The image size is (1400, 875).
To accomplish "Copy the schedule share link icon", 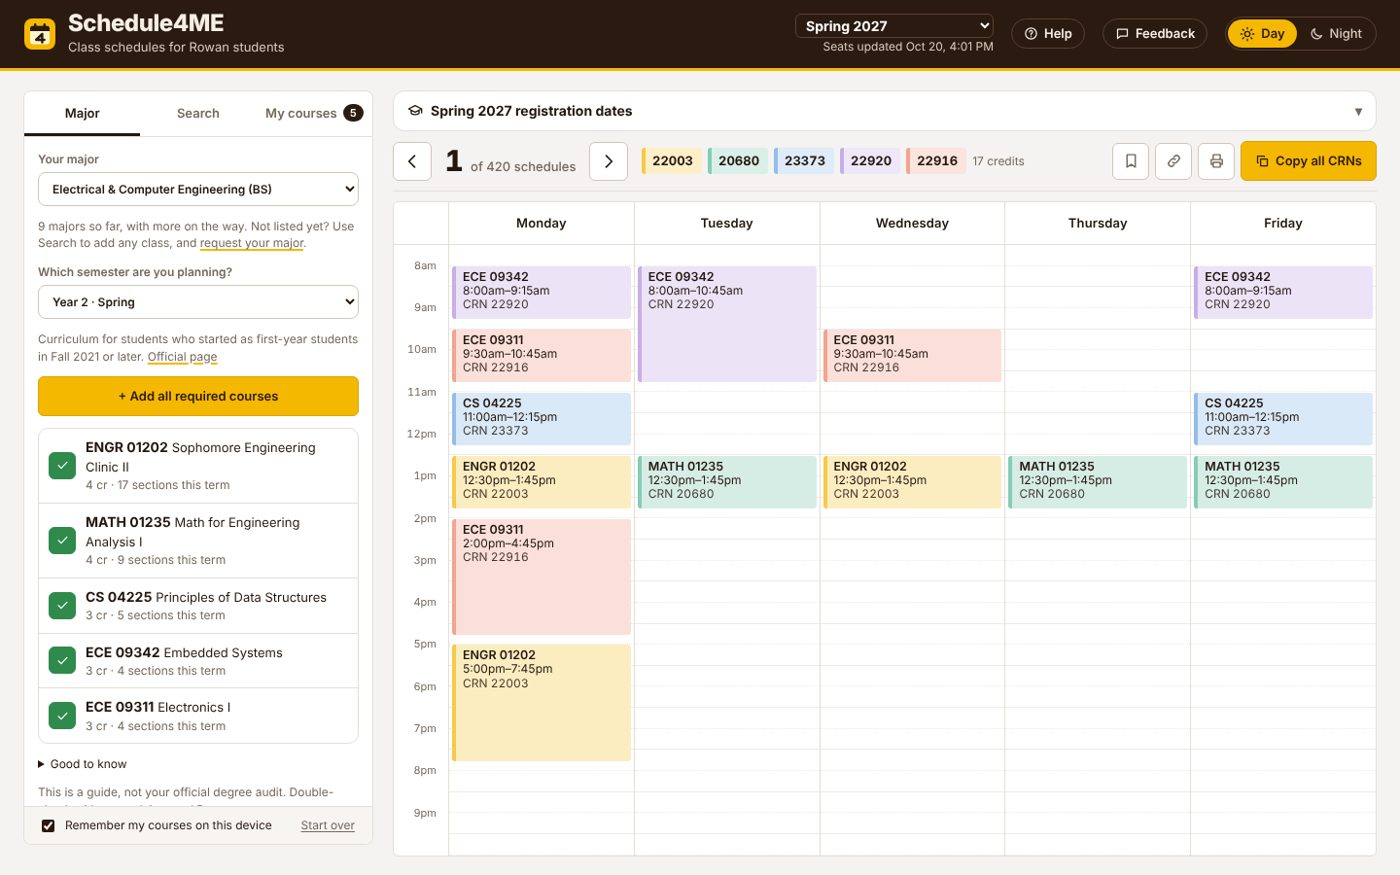I will tap(1174, 161).
